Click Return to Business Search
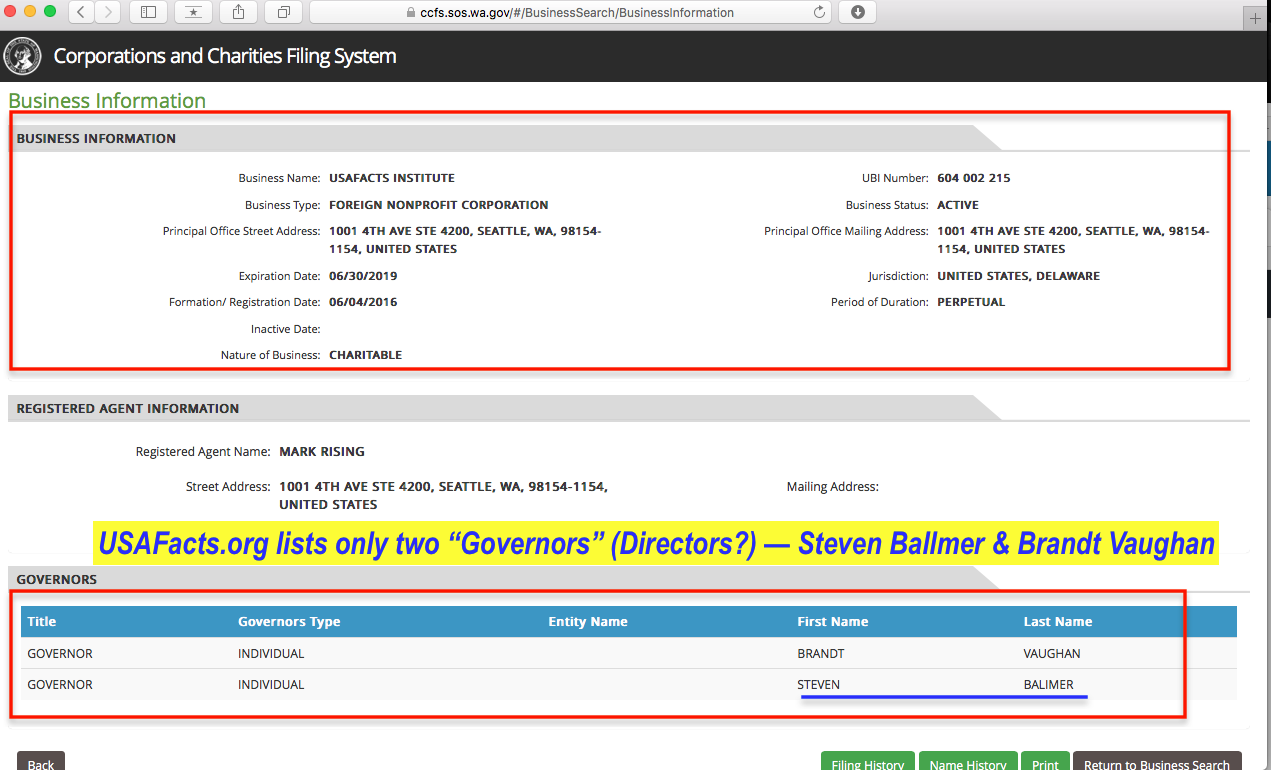1271x770 pixels. coord(1157,762)
